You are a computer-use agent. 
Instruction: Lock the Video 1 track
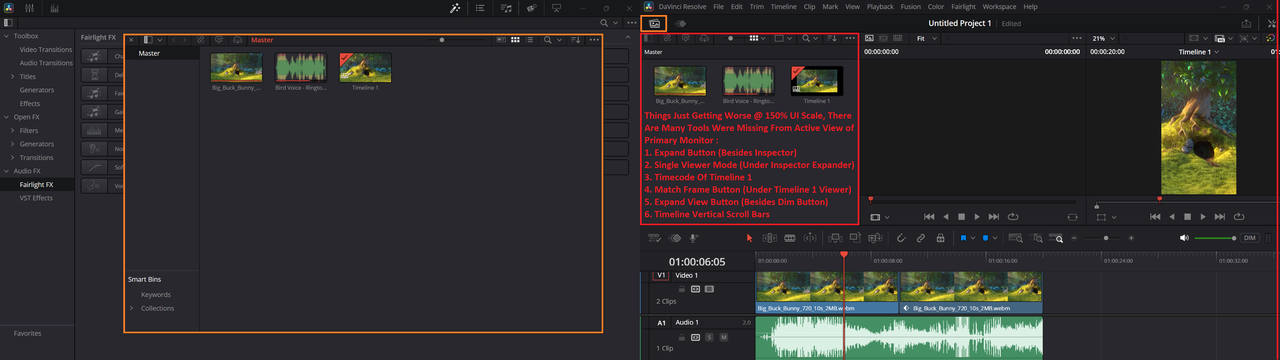pyautogui.click(x=682, y=289)
